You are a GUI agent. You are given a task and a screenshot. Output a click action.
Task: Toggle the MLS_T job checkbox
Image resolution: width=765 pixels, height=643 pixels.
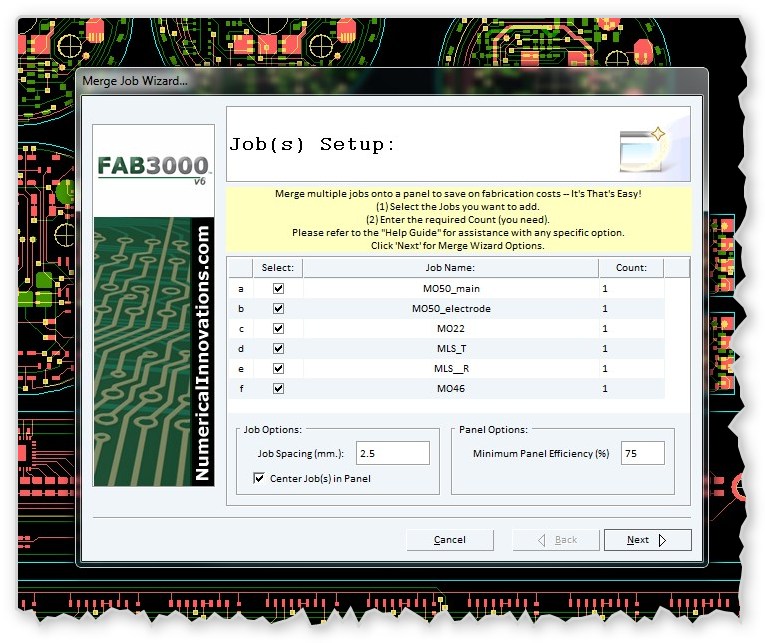click(x=278, y=348)
